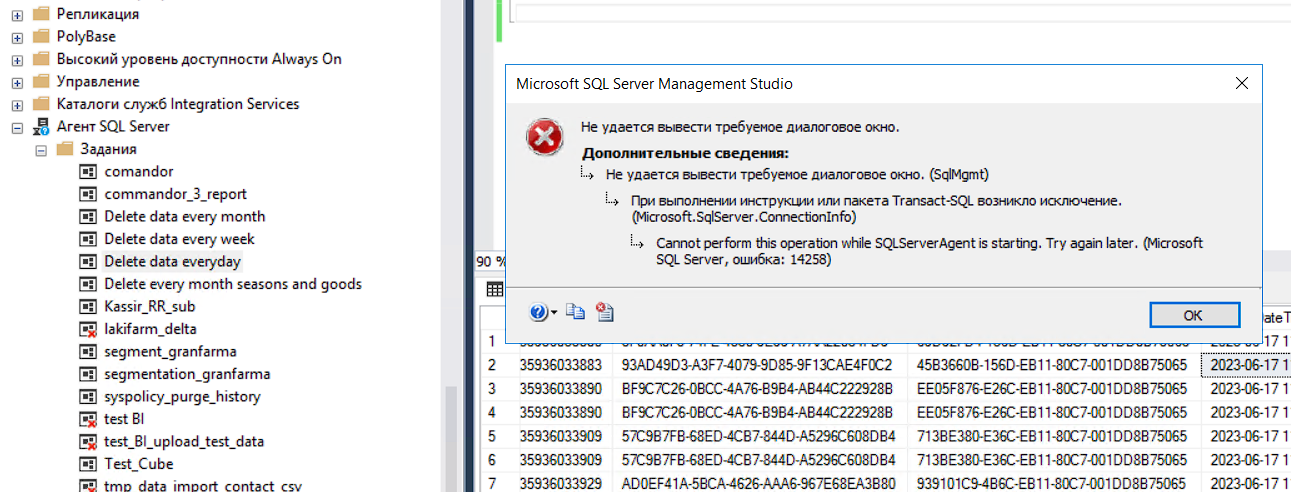This screenshot has width=1291, height=492.
Task: Click the SQL Server Agent node icon
Action: (x=41, y=127)
